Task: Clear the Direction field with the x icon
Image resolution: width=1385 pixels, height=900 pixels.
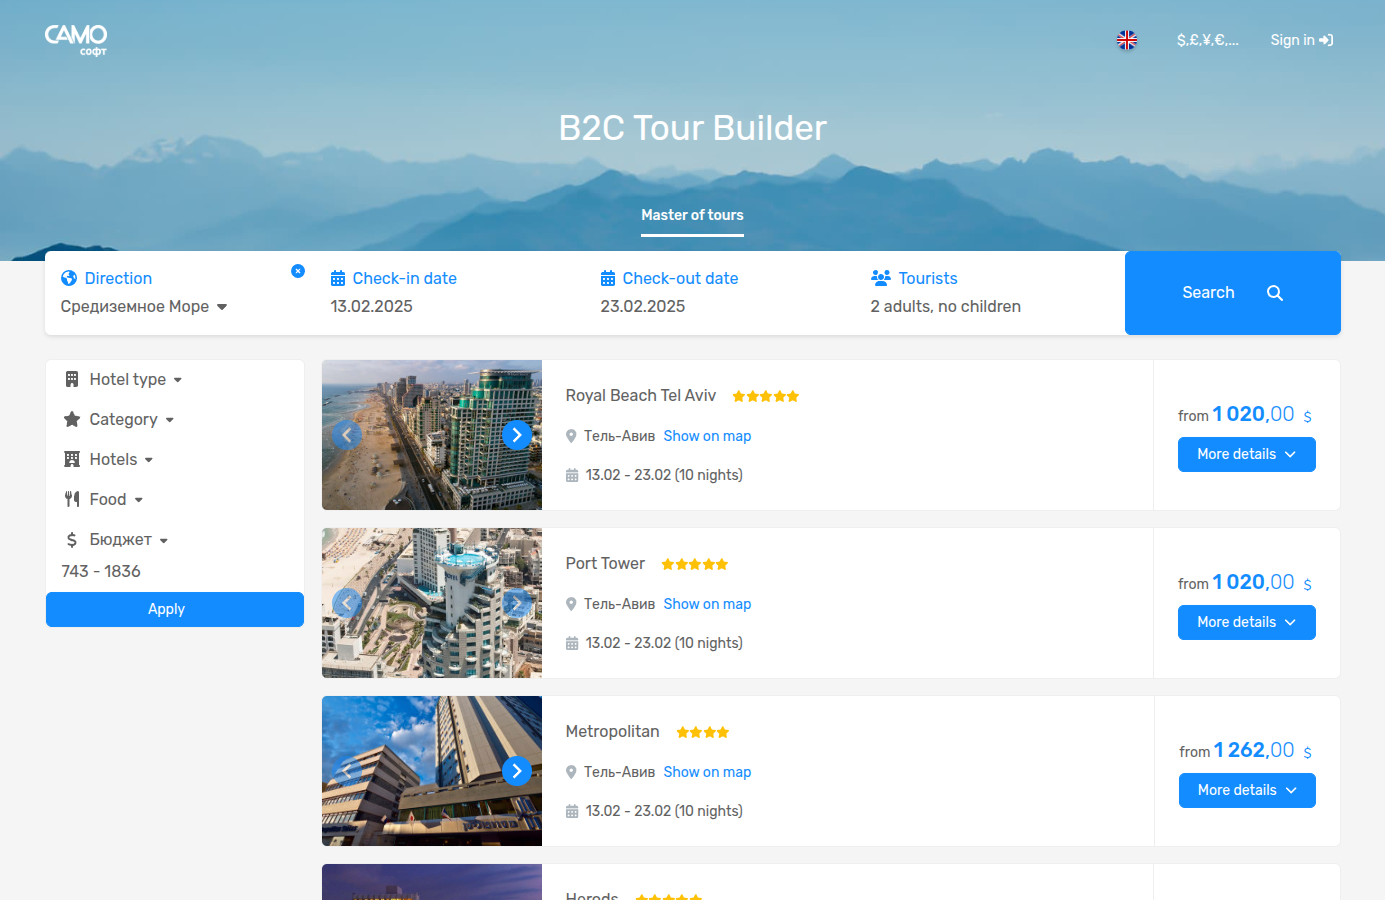Action: tap(298, 271)
